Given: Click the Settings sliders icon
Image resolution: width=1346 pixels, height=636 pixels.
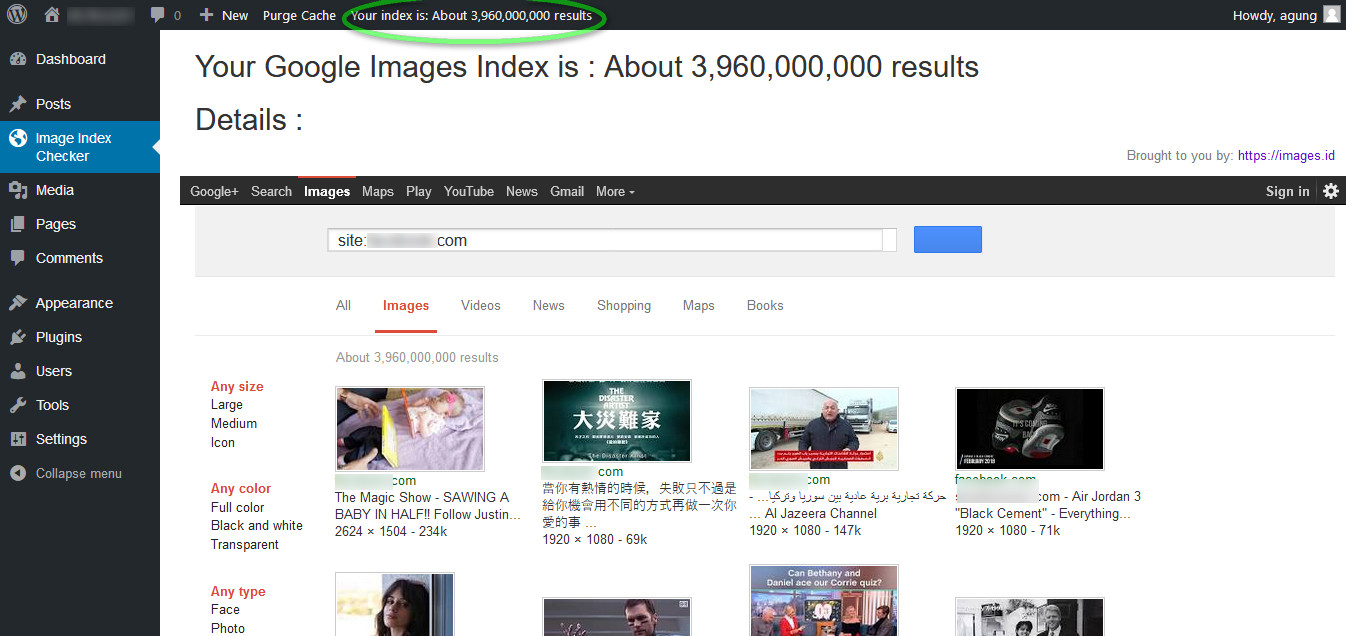Looking at the screenshot, I should (17, 439).
